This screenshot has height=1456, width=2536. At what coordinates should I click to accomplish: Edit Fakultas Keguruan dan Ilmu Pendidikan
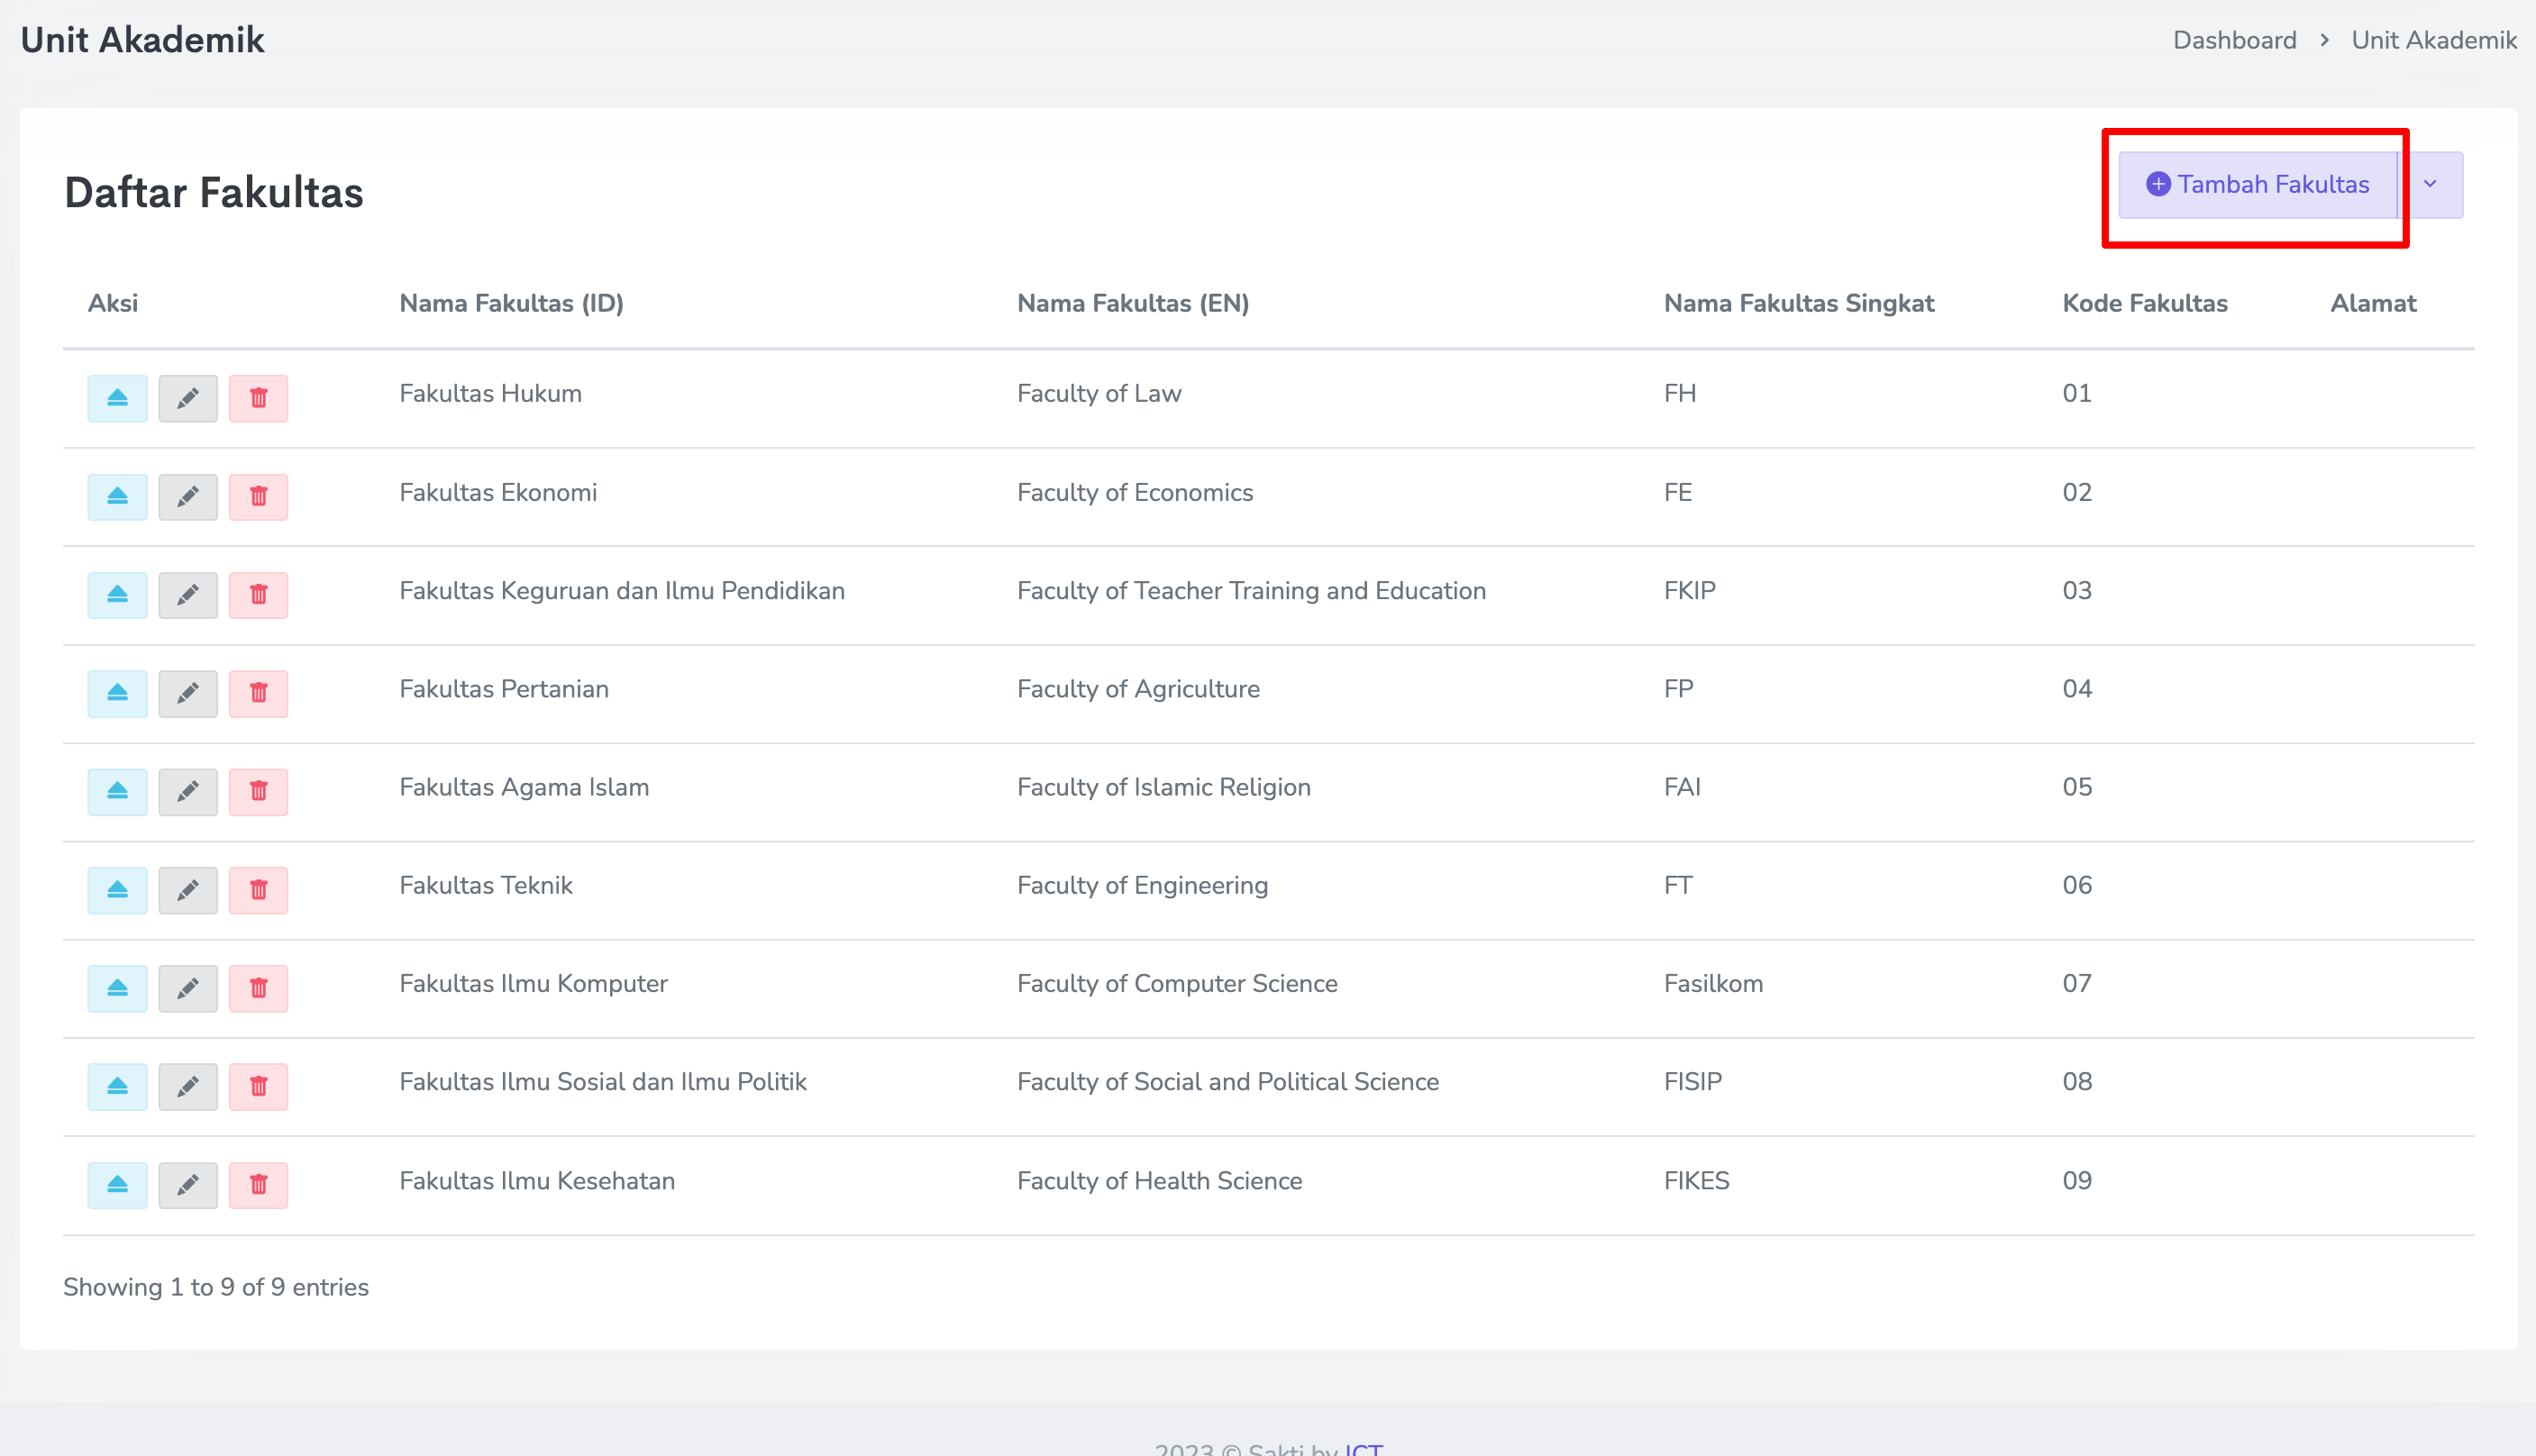pos(188,595)
